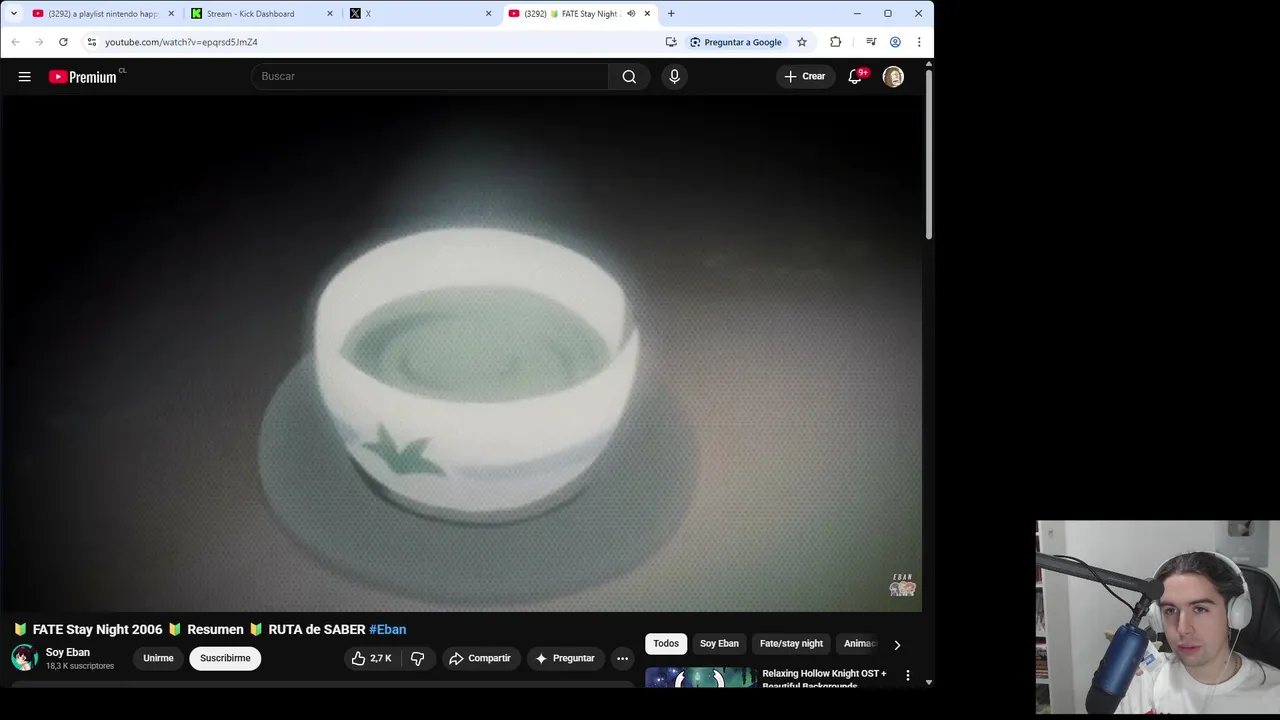Click the youtube.com address bar URL
This screenshot has height=720, width=1280.
[181, 42]
